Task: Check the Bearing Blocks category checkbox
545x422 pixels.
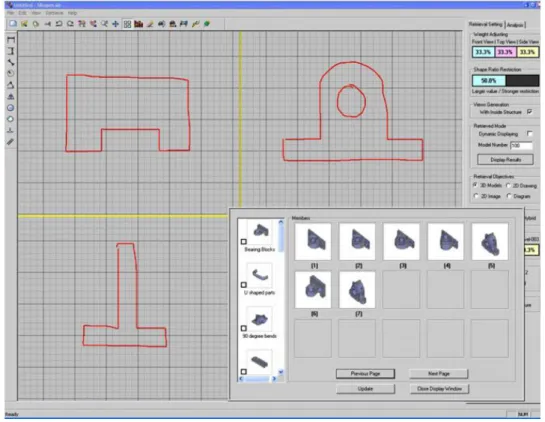Action: point(244,242)
